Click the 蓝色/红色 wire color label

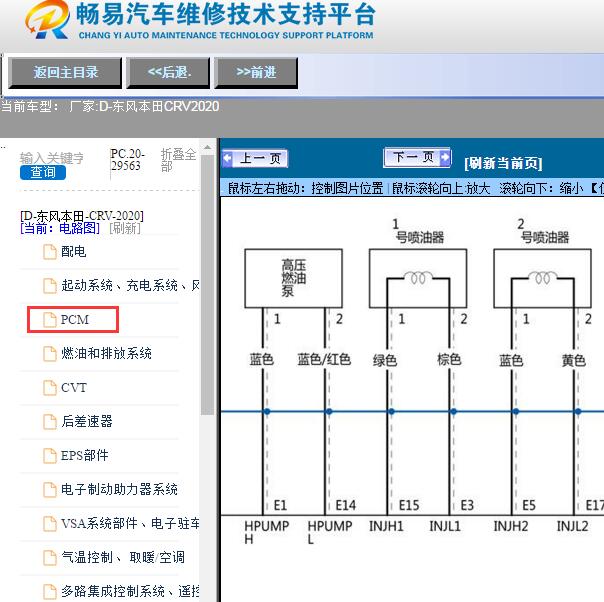[324, 359]
